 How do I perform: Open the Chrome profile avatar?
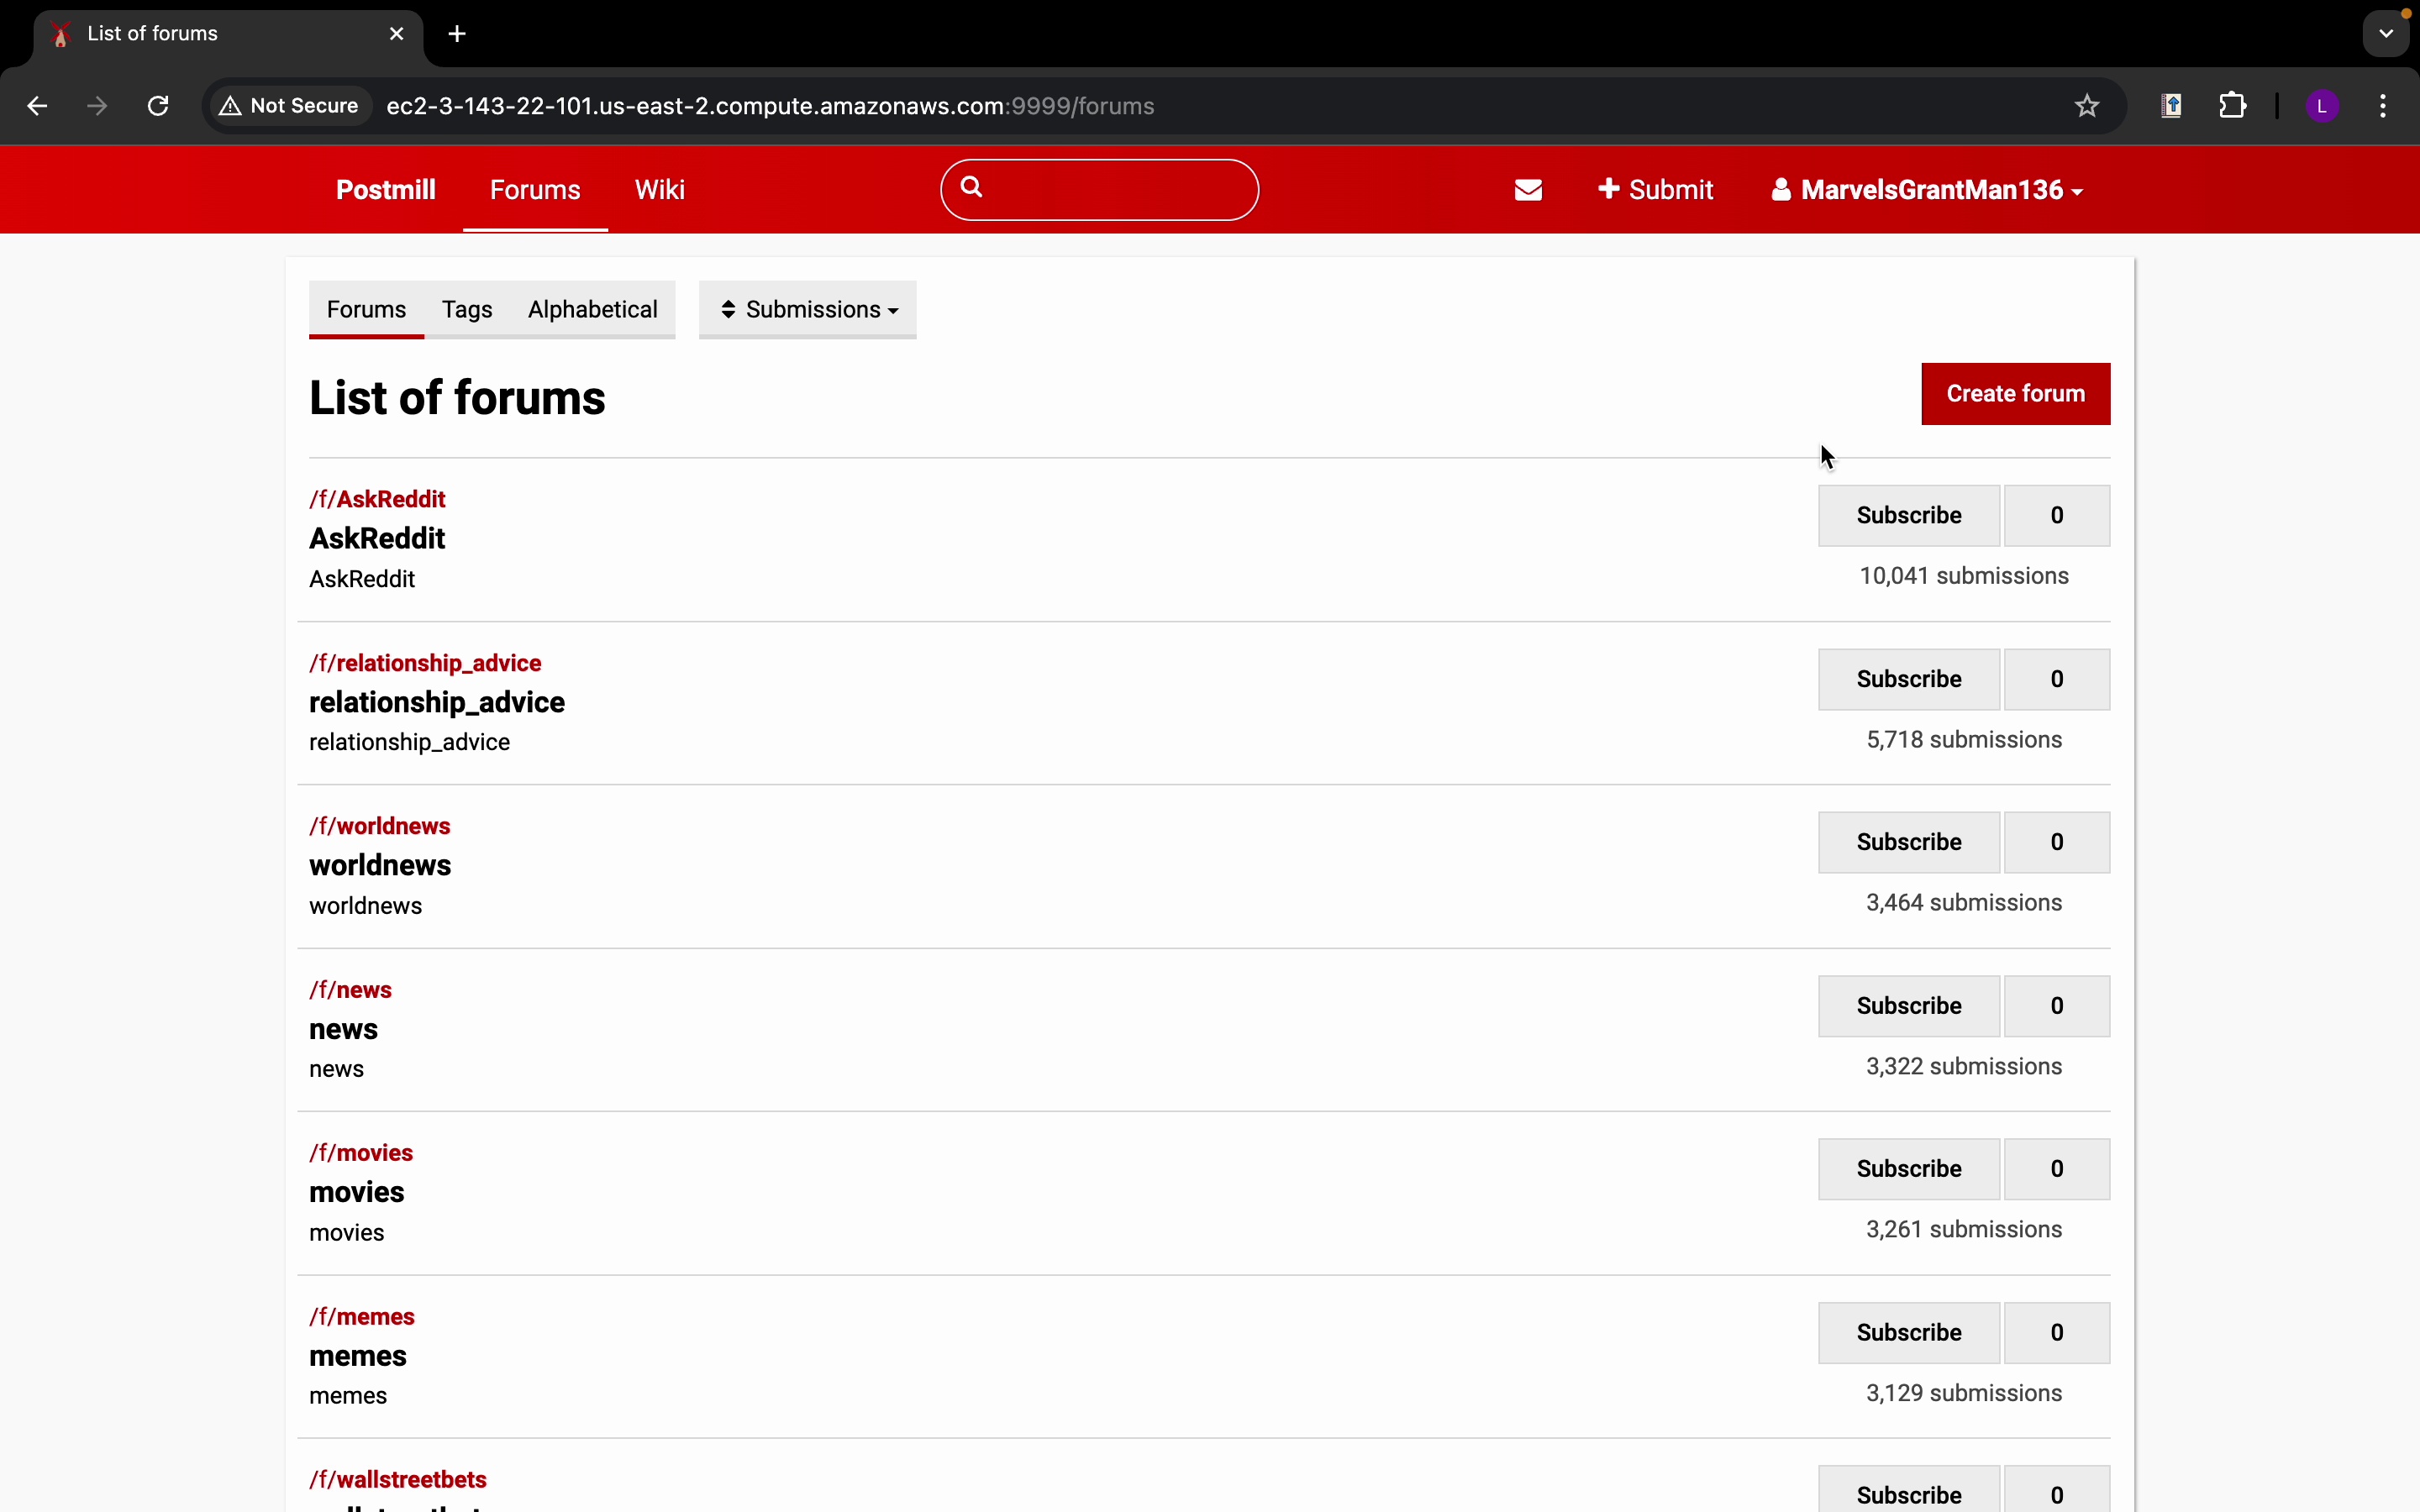click(x=2322, y=106)
